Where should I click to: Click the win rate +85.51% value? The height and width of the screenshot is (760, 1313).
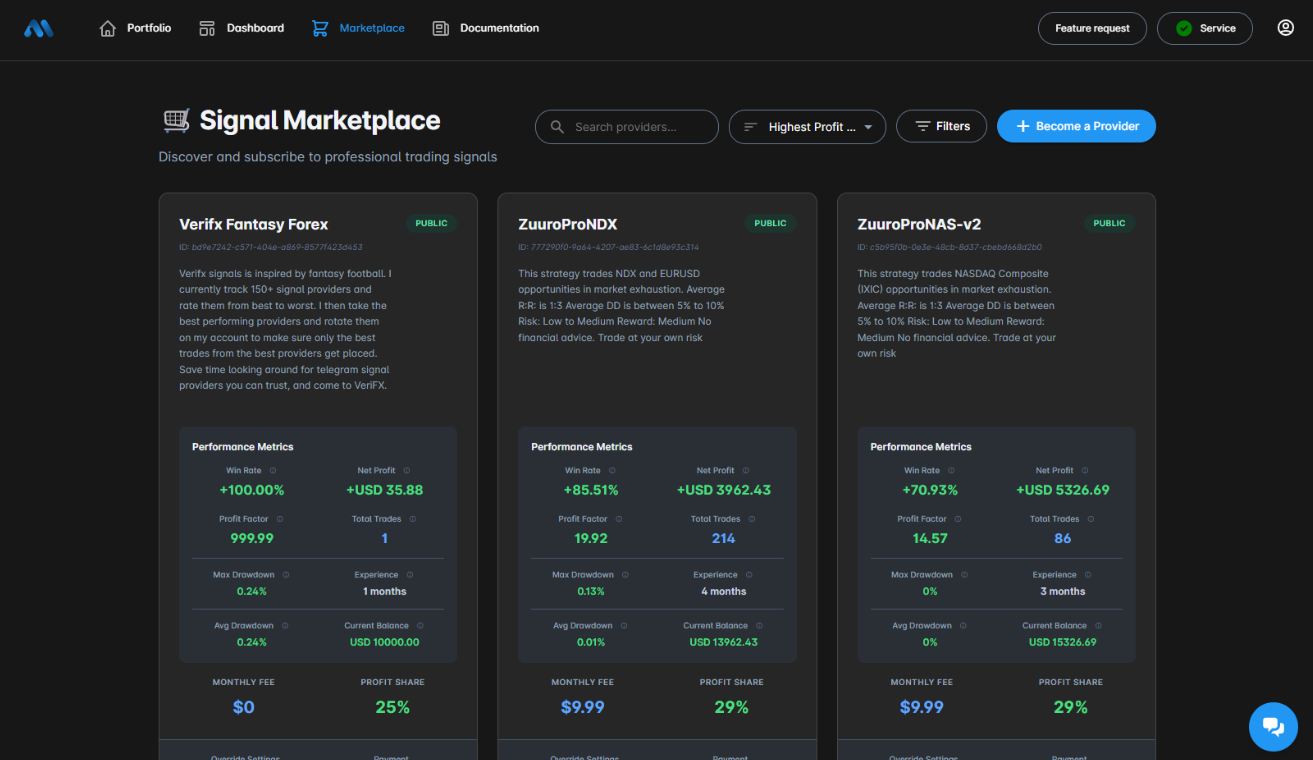click(591, 490)
